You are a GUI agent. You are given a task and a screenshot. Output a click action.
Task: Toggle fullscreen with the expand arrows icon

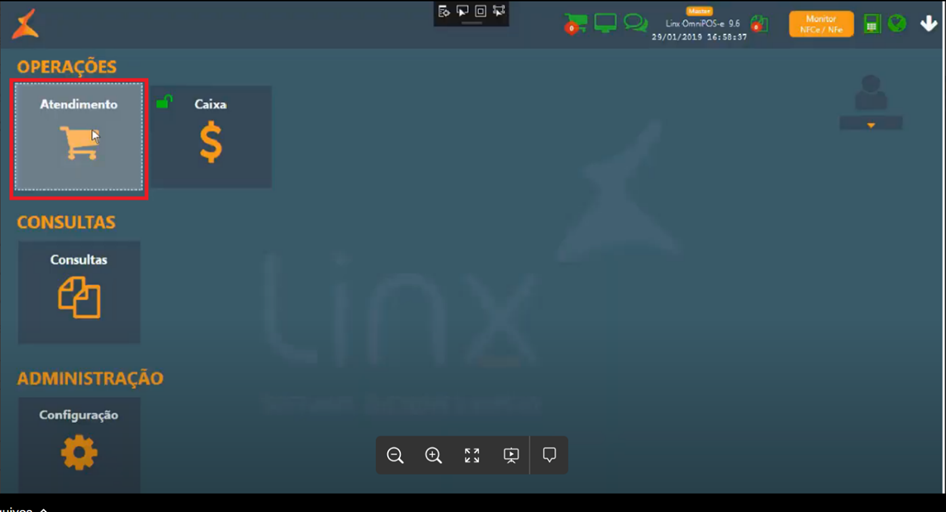pos(472,455)
